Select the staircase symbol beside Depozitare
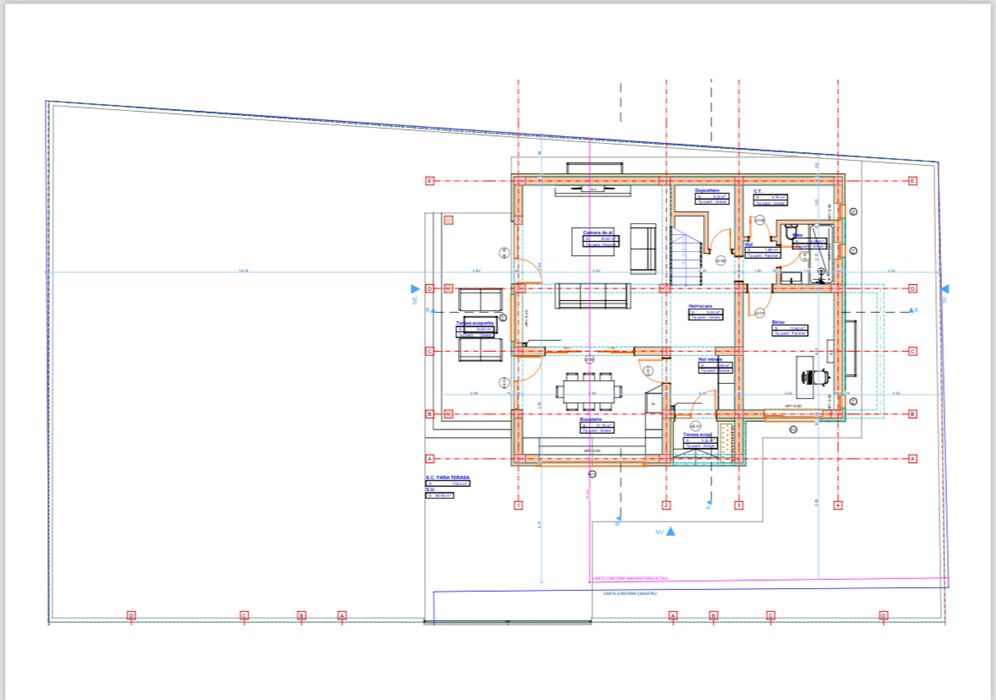 click(x=687, y=257)
